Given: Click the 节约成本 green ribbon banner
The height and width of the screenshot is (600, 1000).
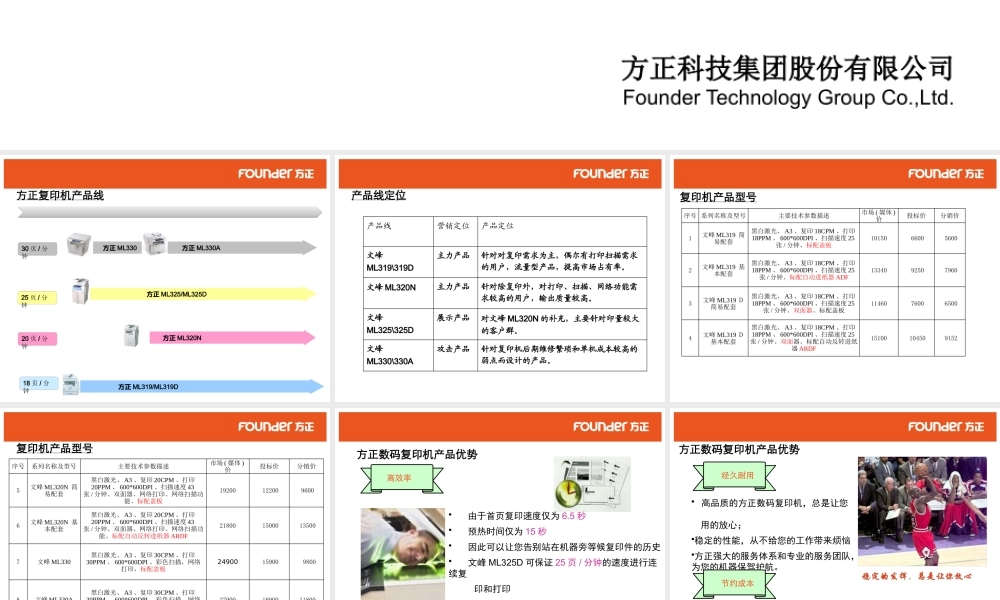Looking at the screenshot, I should click(735, 584).
